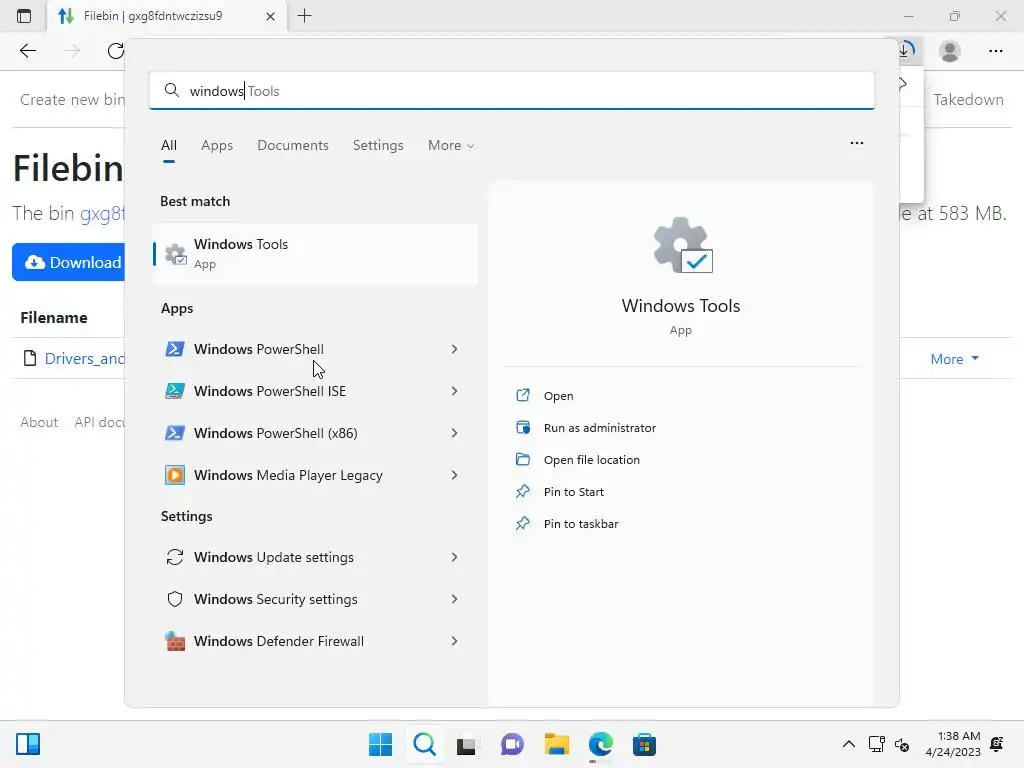This screenshot has height=768, width=1024.
Task: Open Microsoft Edge from taskbar
Action: pyautogui.click(x=601, y=744)
